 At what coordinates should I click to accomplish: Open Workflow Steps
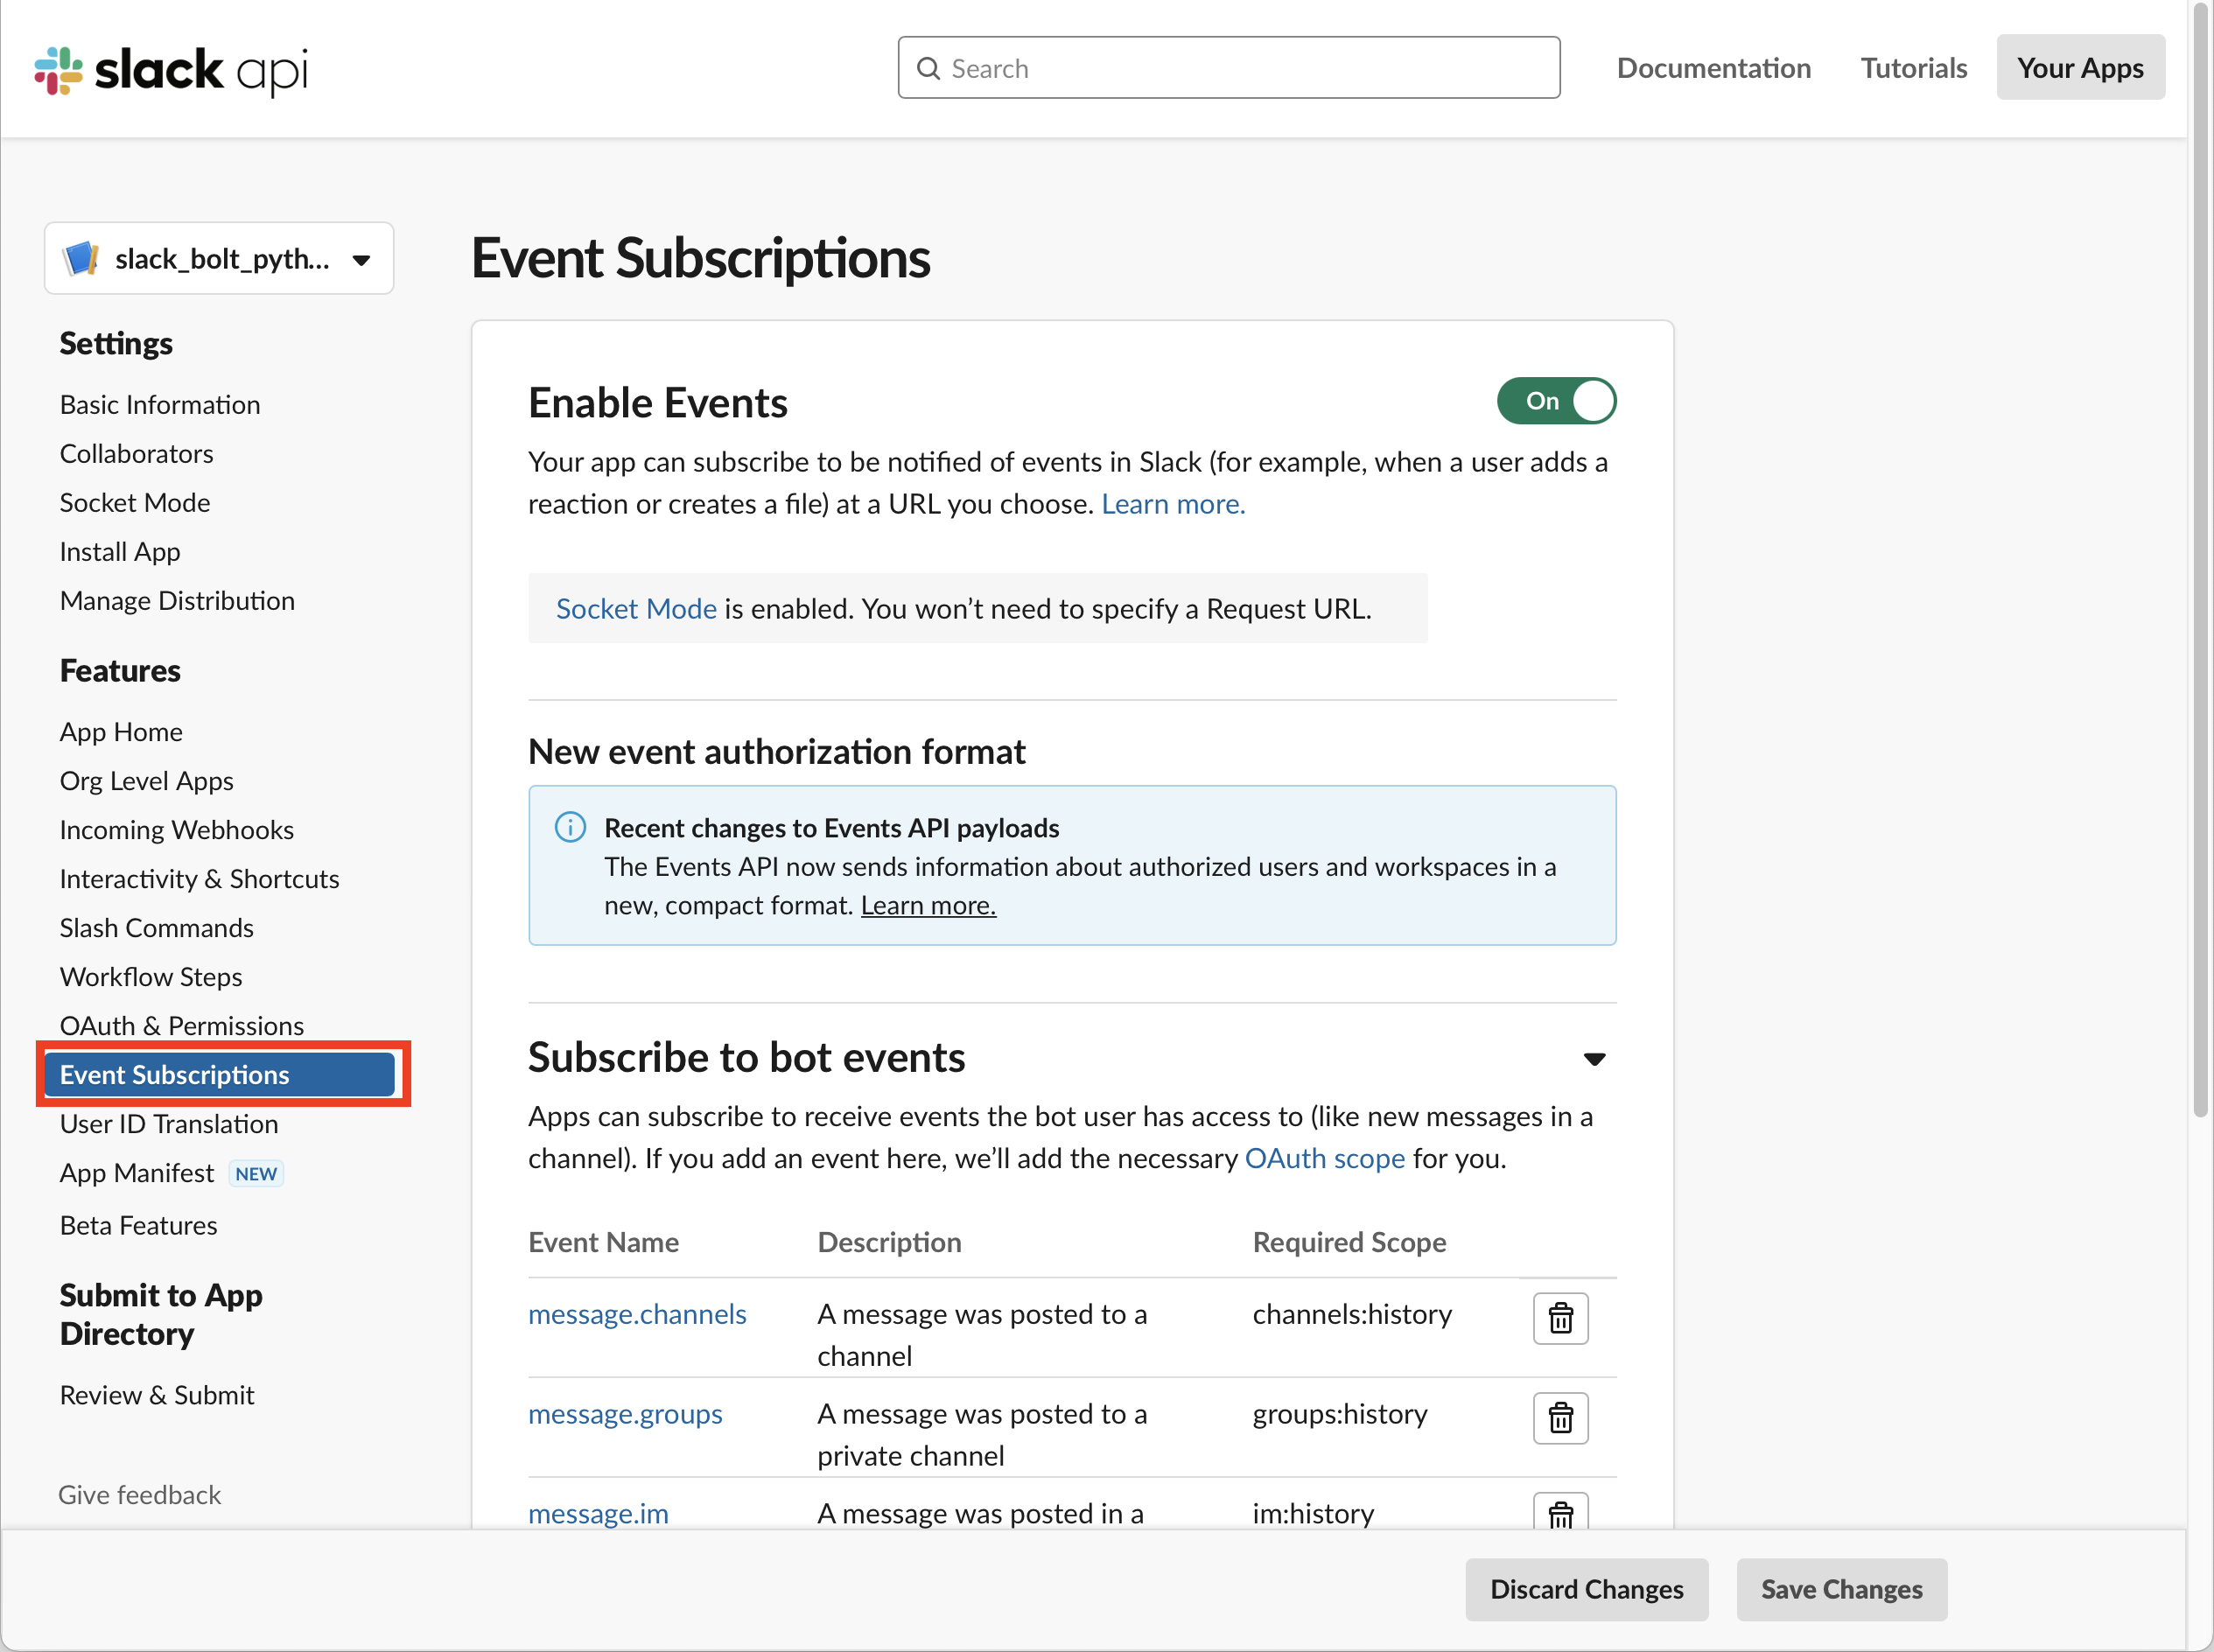(x=151, y=977)
